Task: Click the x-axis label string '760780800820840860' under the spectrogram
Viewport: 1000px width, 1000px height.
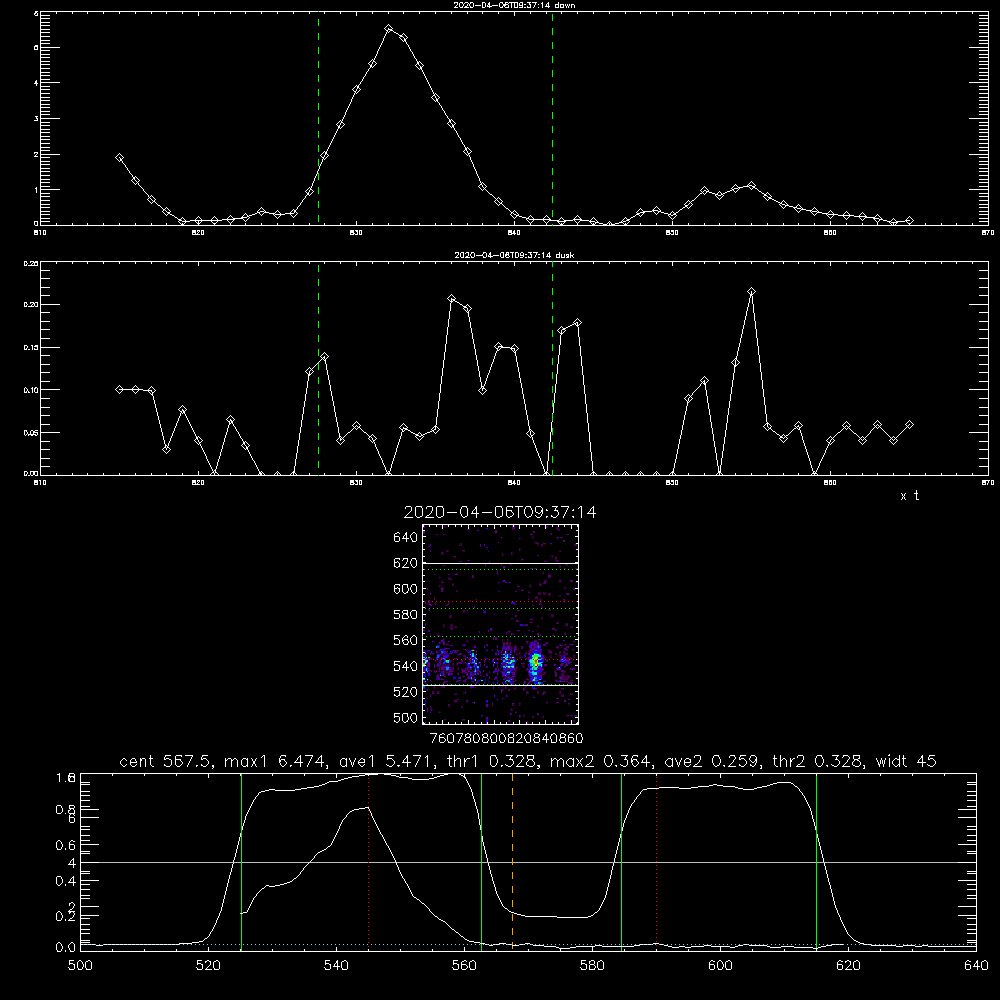Action: [506, 738]
